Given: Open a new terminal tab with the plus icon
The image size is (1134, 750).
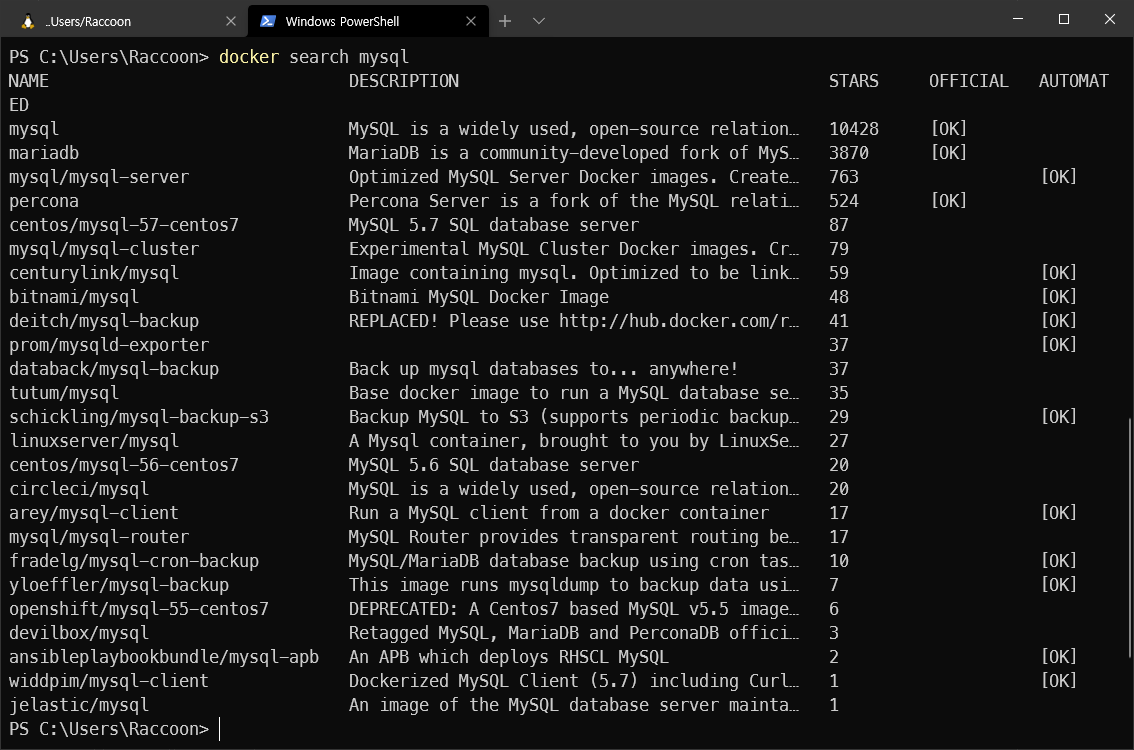Looking at the screenshot, I should click(x=505, y=20).
